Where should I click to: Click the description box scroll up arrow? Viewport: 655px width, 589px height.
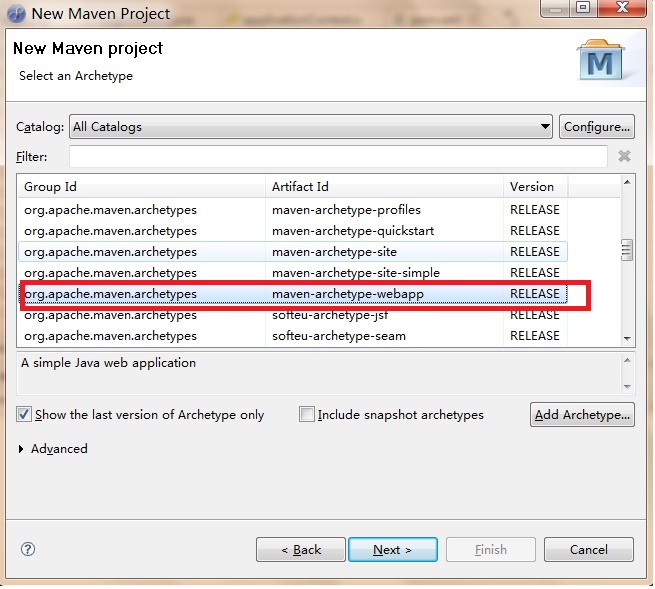627,360
